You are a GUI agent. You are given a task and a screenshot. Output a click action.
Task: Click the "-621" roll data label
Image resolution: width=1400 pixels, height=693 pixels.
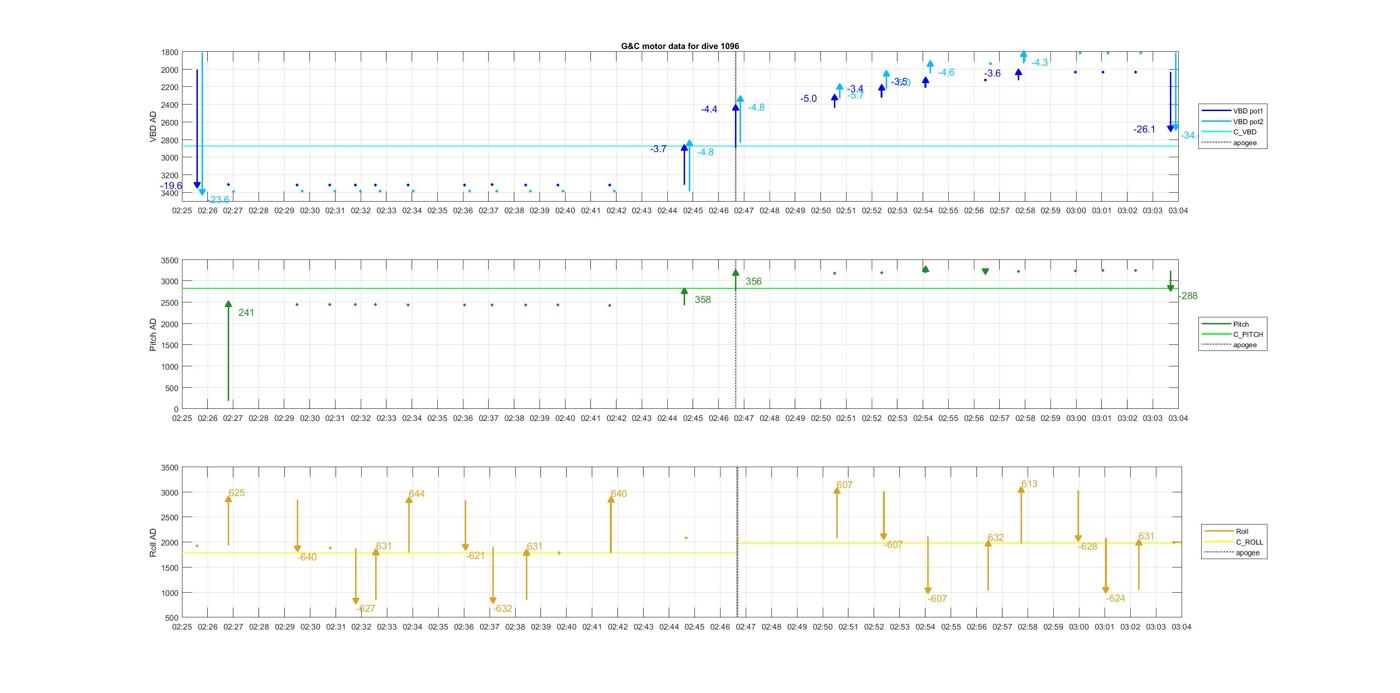[x=475, y=556]
